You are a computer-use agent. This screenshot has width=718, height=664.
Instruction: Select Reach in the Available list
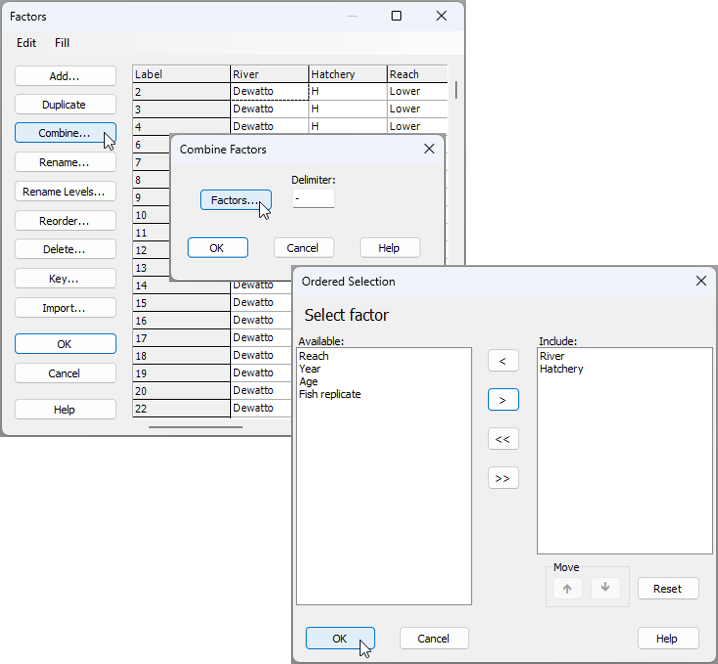[313, 356]
